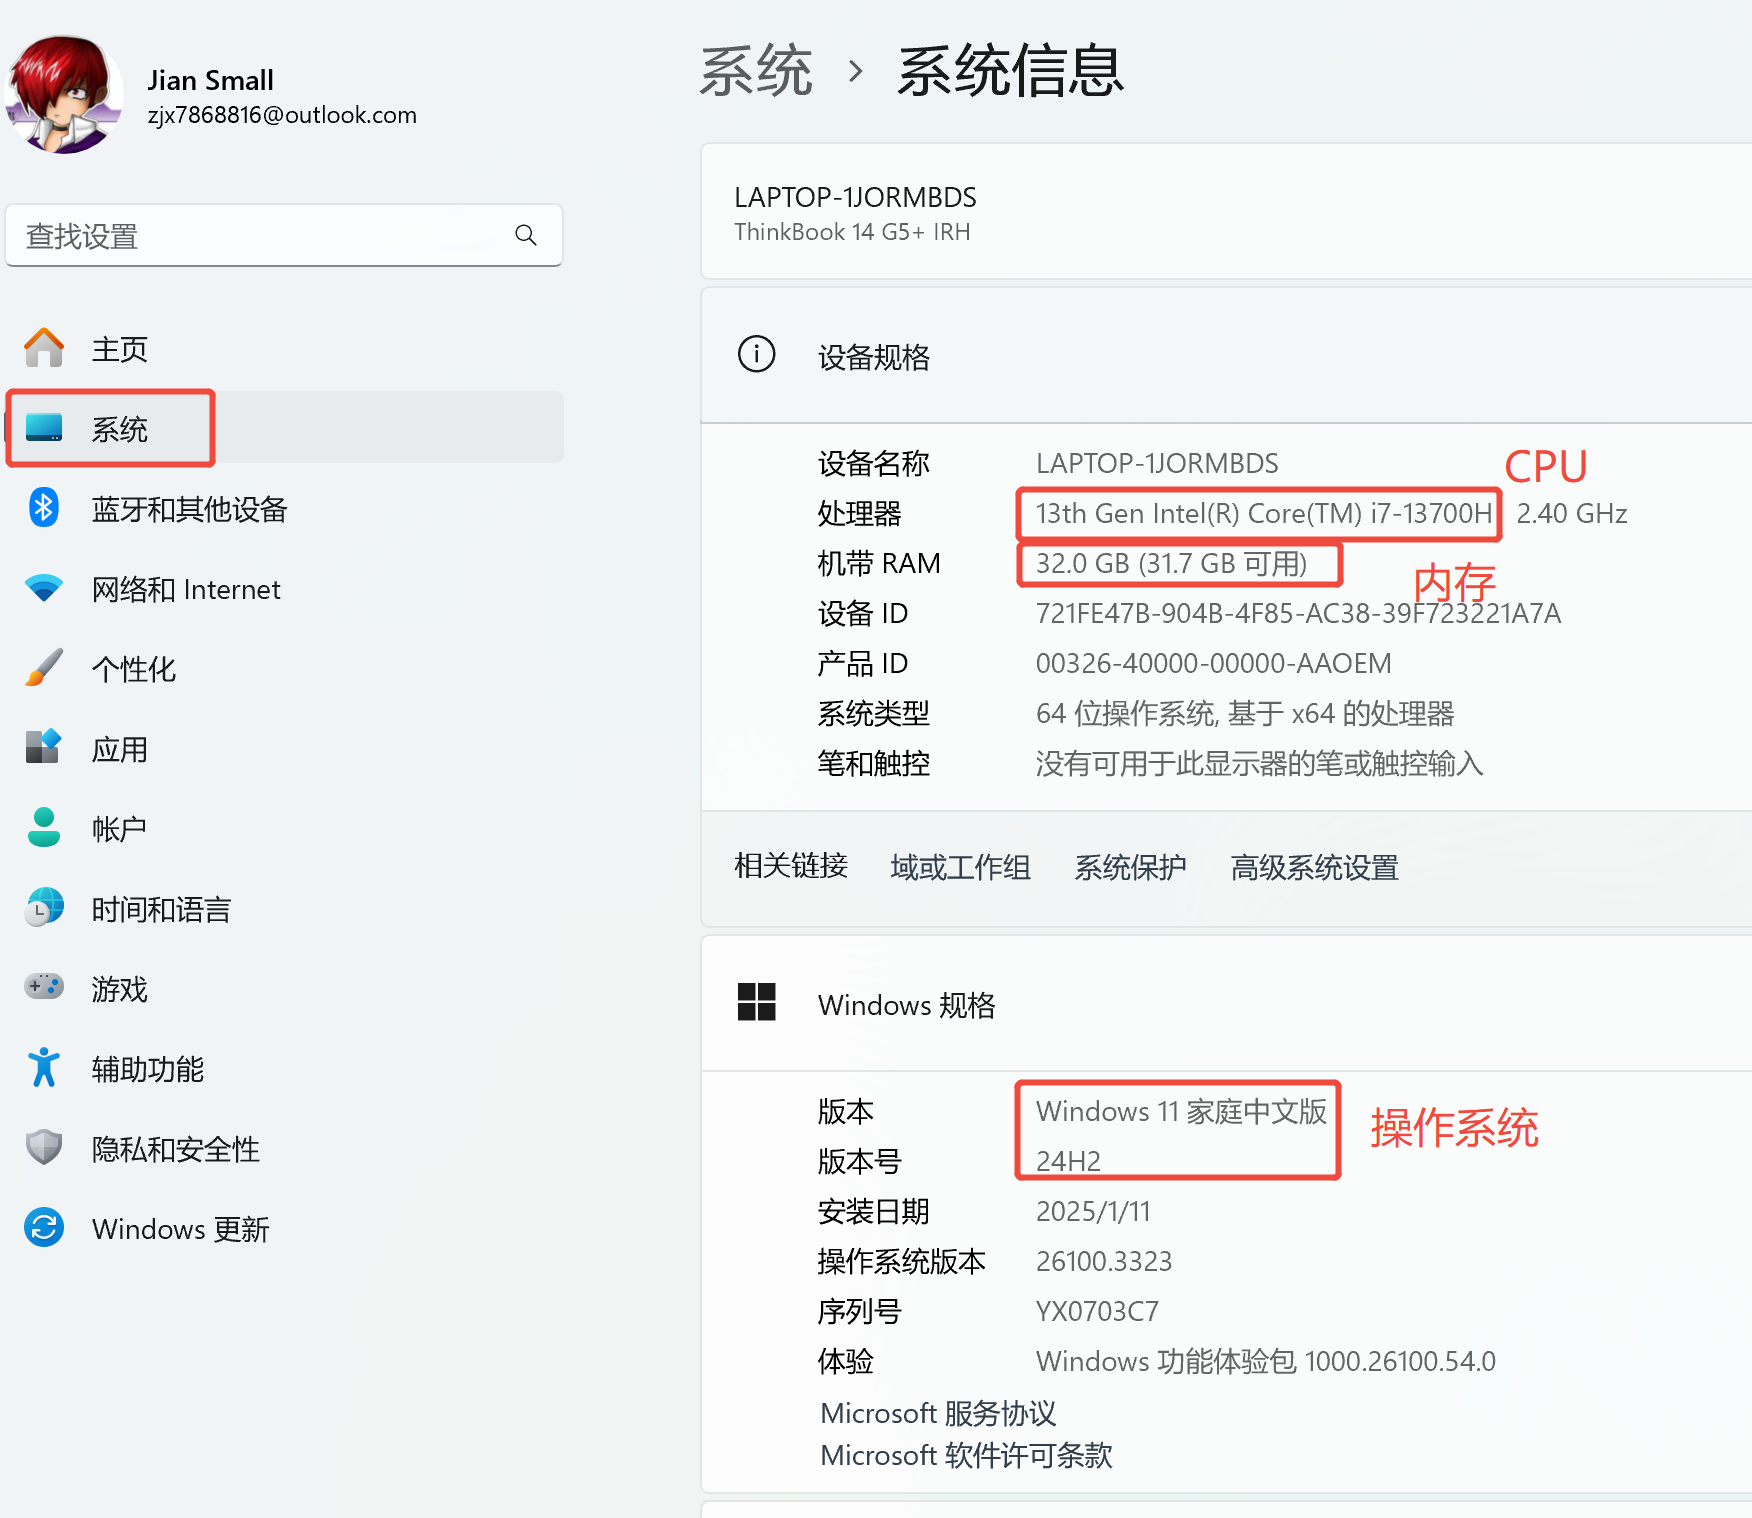
Task: Click the 游戏 gamepad icon
Action: pyautogui.click(x=44, y=987)
